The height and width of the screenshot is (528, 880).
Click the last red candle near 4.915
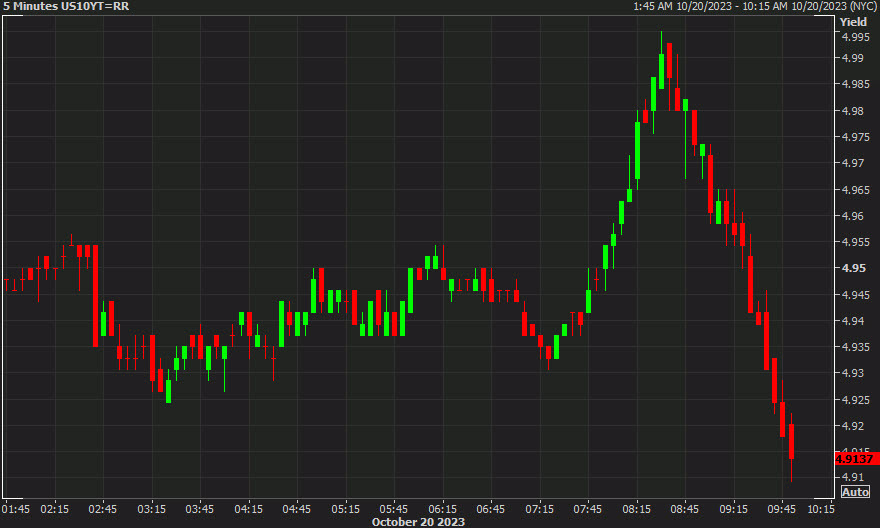tap(791, 442)
